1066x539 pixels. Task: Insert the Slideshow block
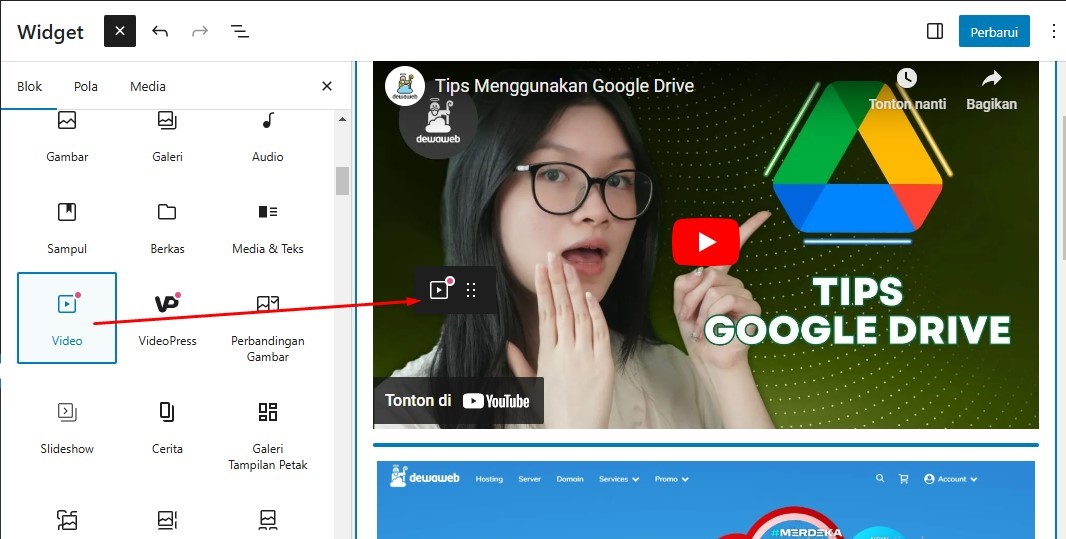[x=67, y=427]
